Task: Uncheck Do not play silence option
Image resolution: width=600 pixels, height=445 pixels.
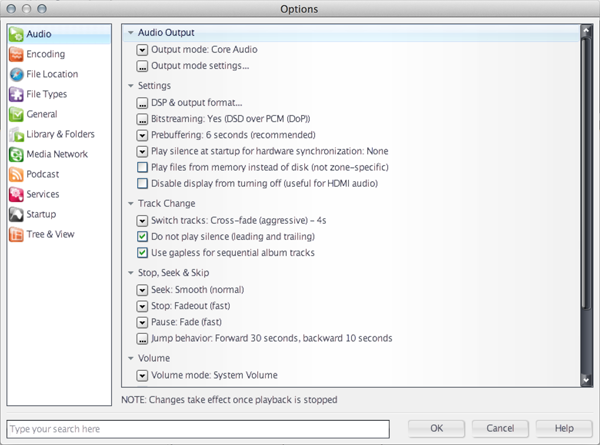Action: 142,236
